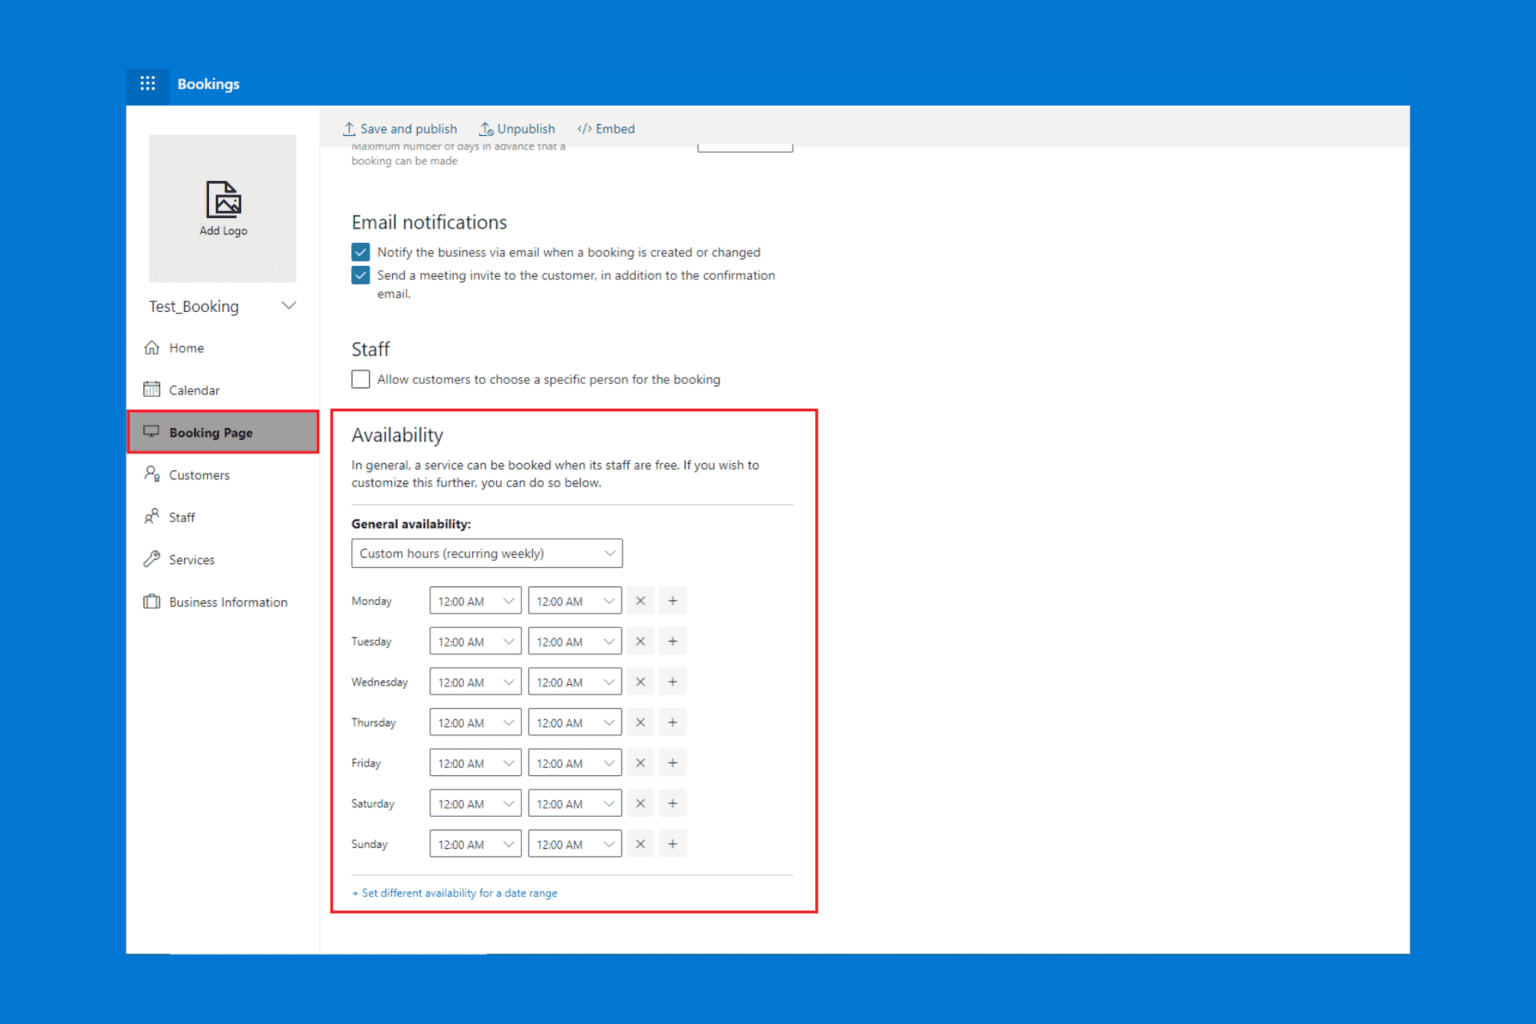This screenshot has height=1024, width=1536.
Task: Remove Monday hours with the X icon
Action: 640,601
